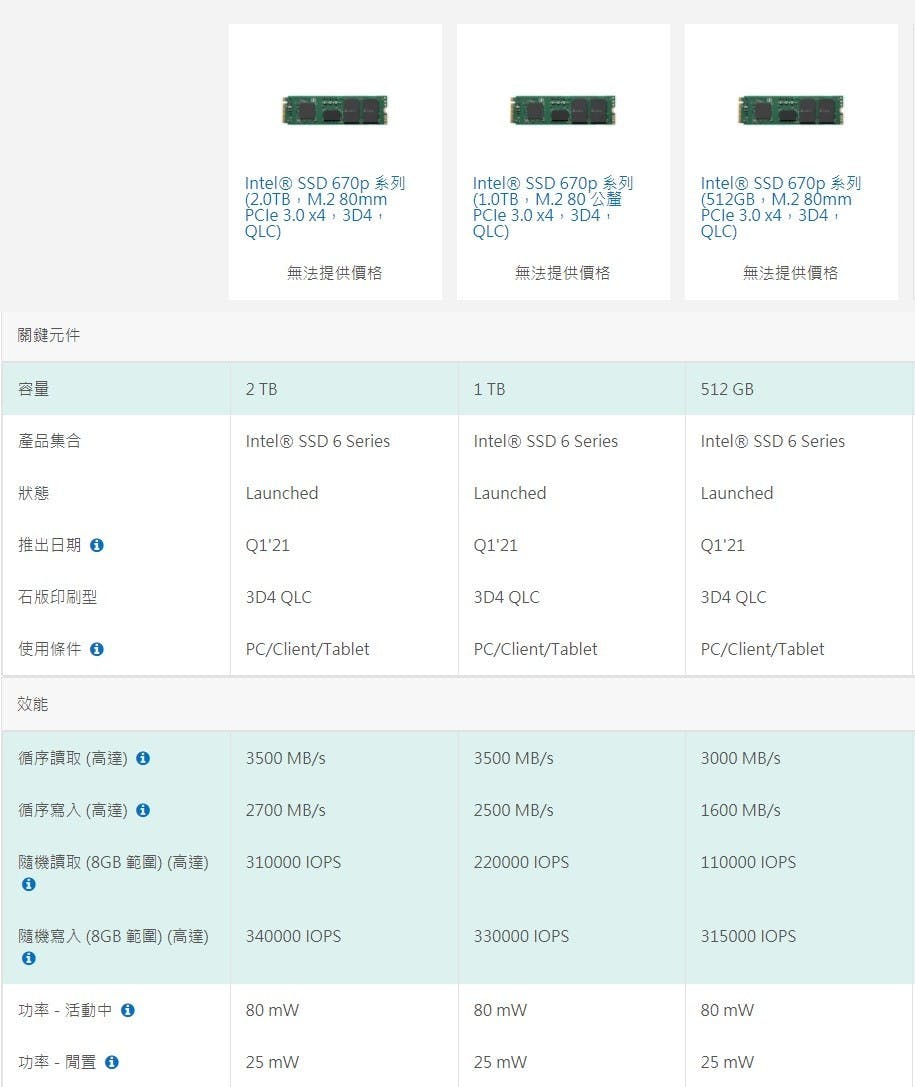This screenshot has width=915, height=1087.
Task: Click 310000 IOPS random read value
Action: pyautogui.click(x=293, y=862)
